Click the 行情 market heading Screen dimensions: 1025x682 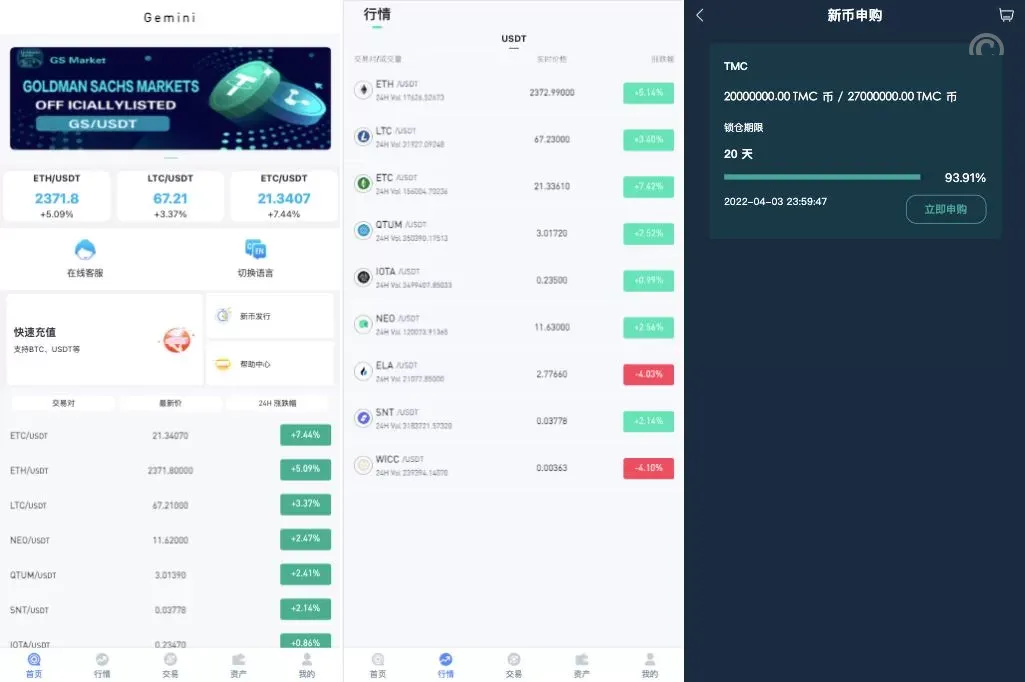click(x=377, y=14)
